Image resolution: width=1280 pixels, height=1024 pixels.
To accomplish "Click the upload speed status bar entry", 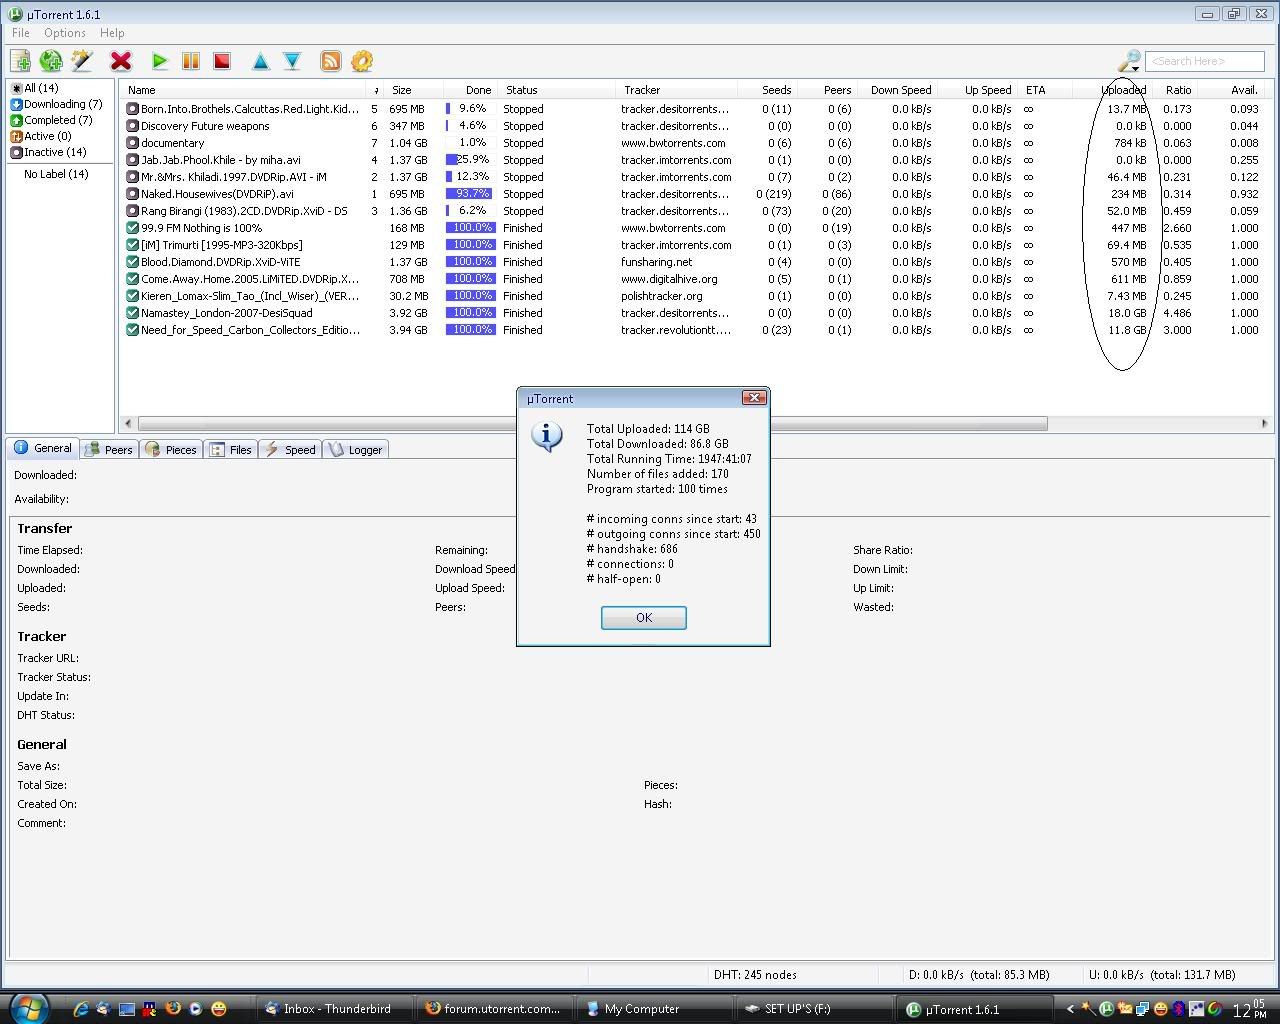I will pyautogui.click(x=1161, y=974).
